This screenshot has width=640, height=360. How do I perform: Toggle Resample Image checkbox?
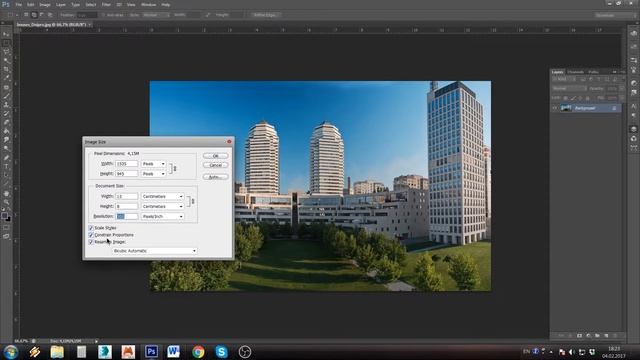tap(91, 242)
